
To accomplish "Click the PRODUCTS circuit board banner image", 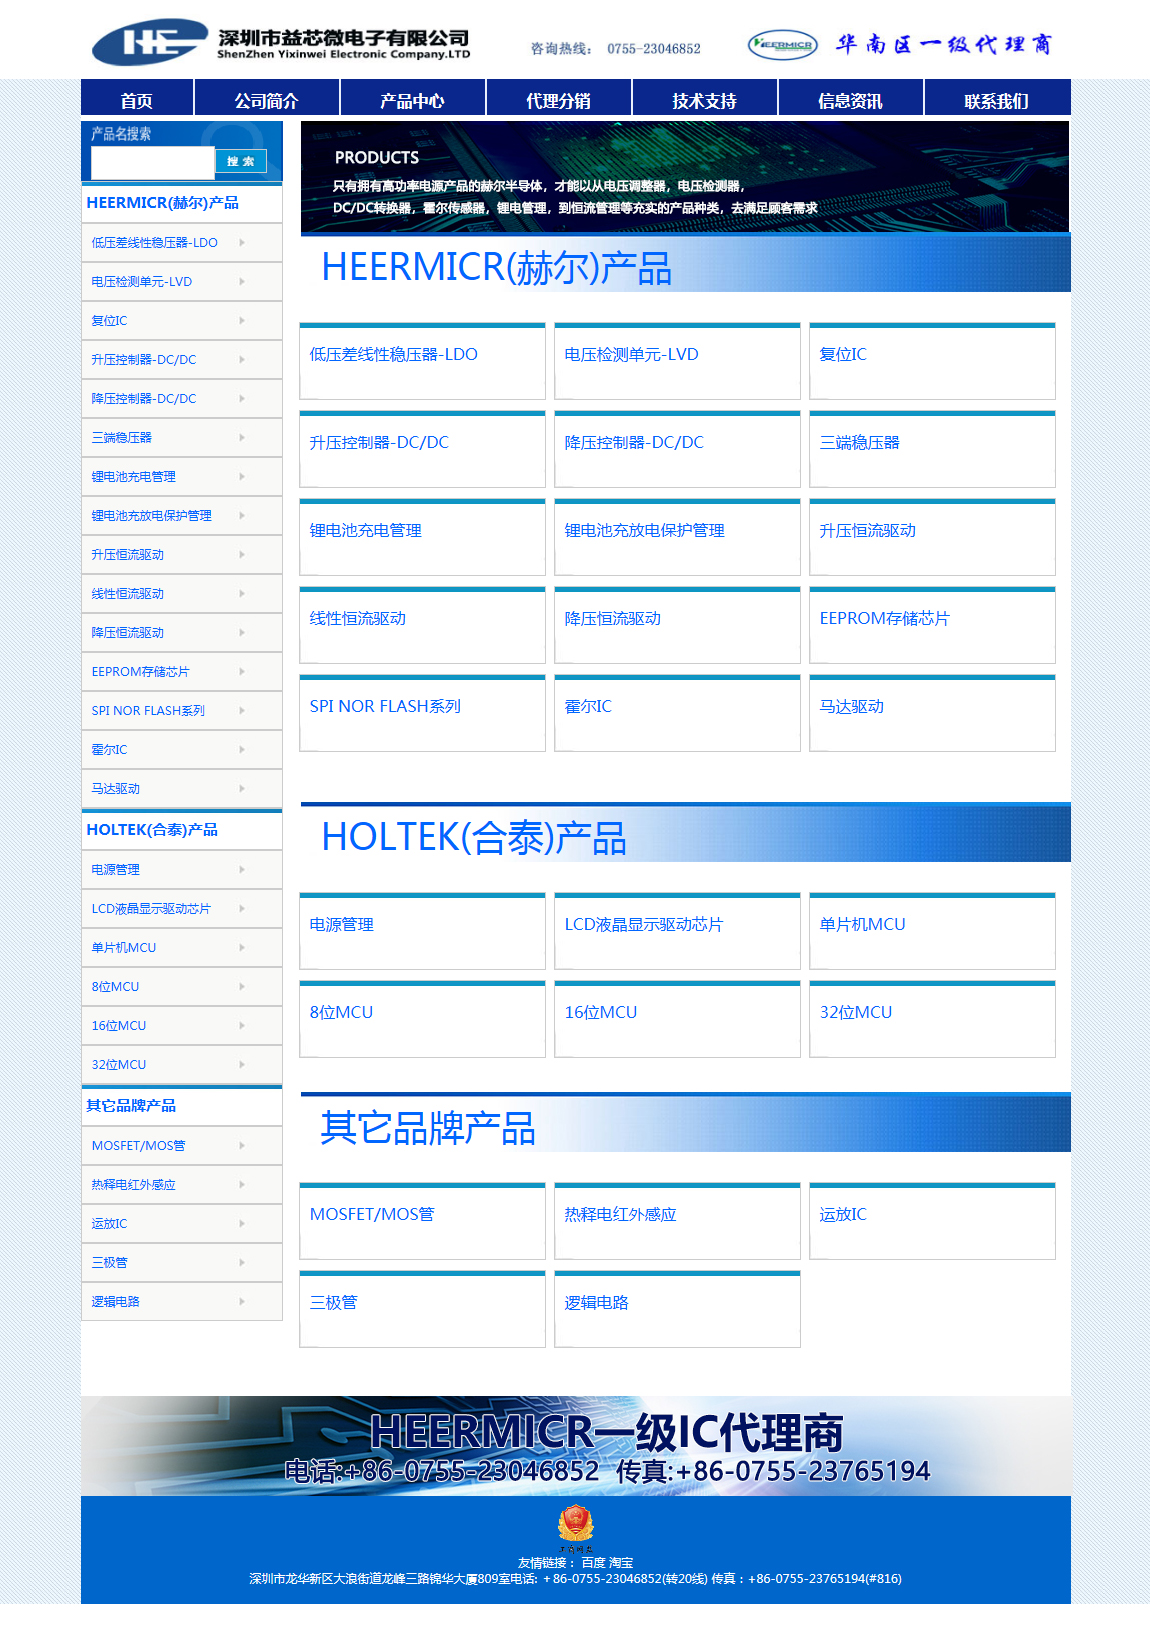I will pyautogui.click(x=685, y=177).
